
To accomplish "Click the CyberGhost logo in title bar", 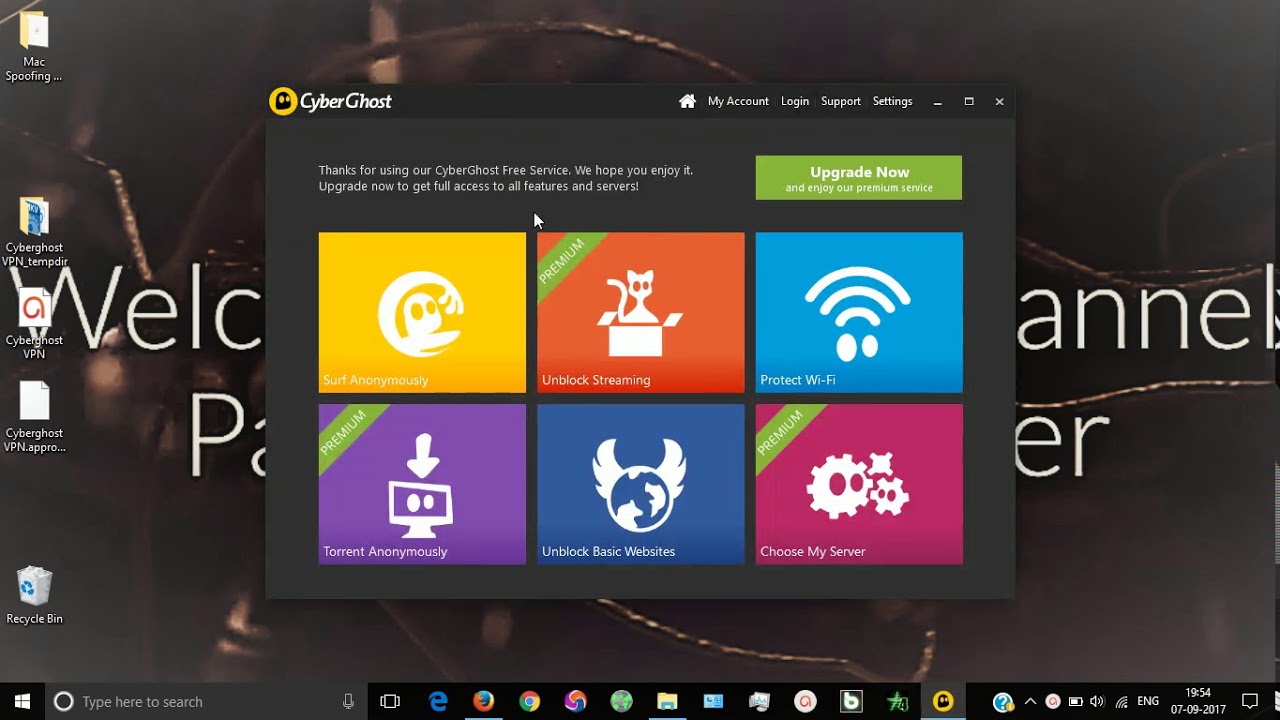I will 331,101.
